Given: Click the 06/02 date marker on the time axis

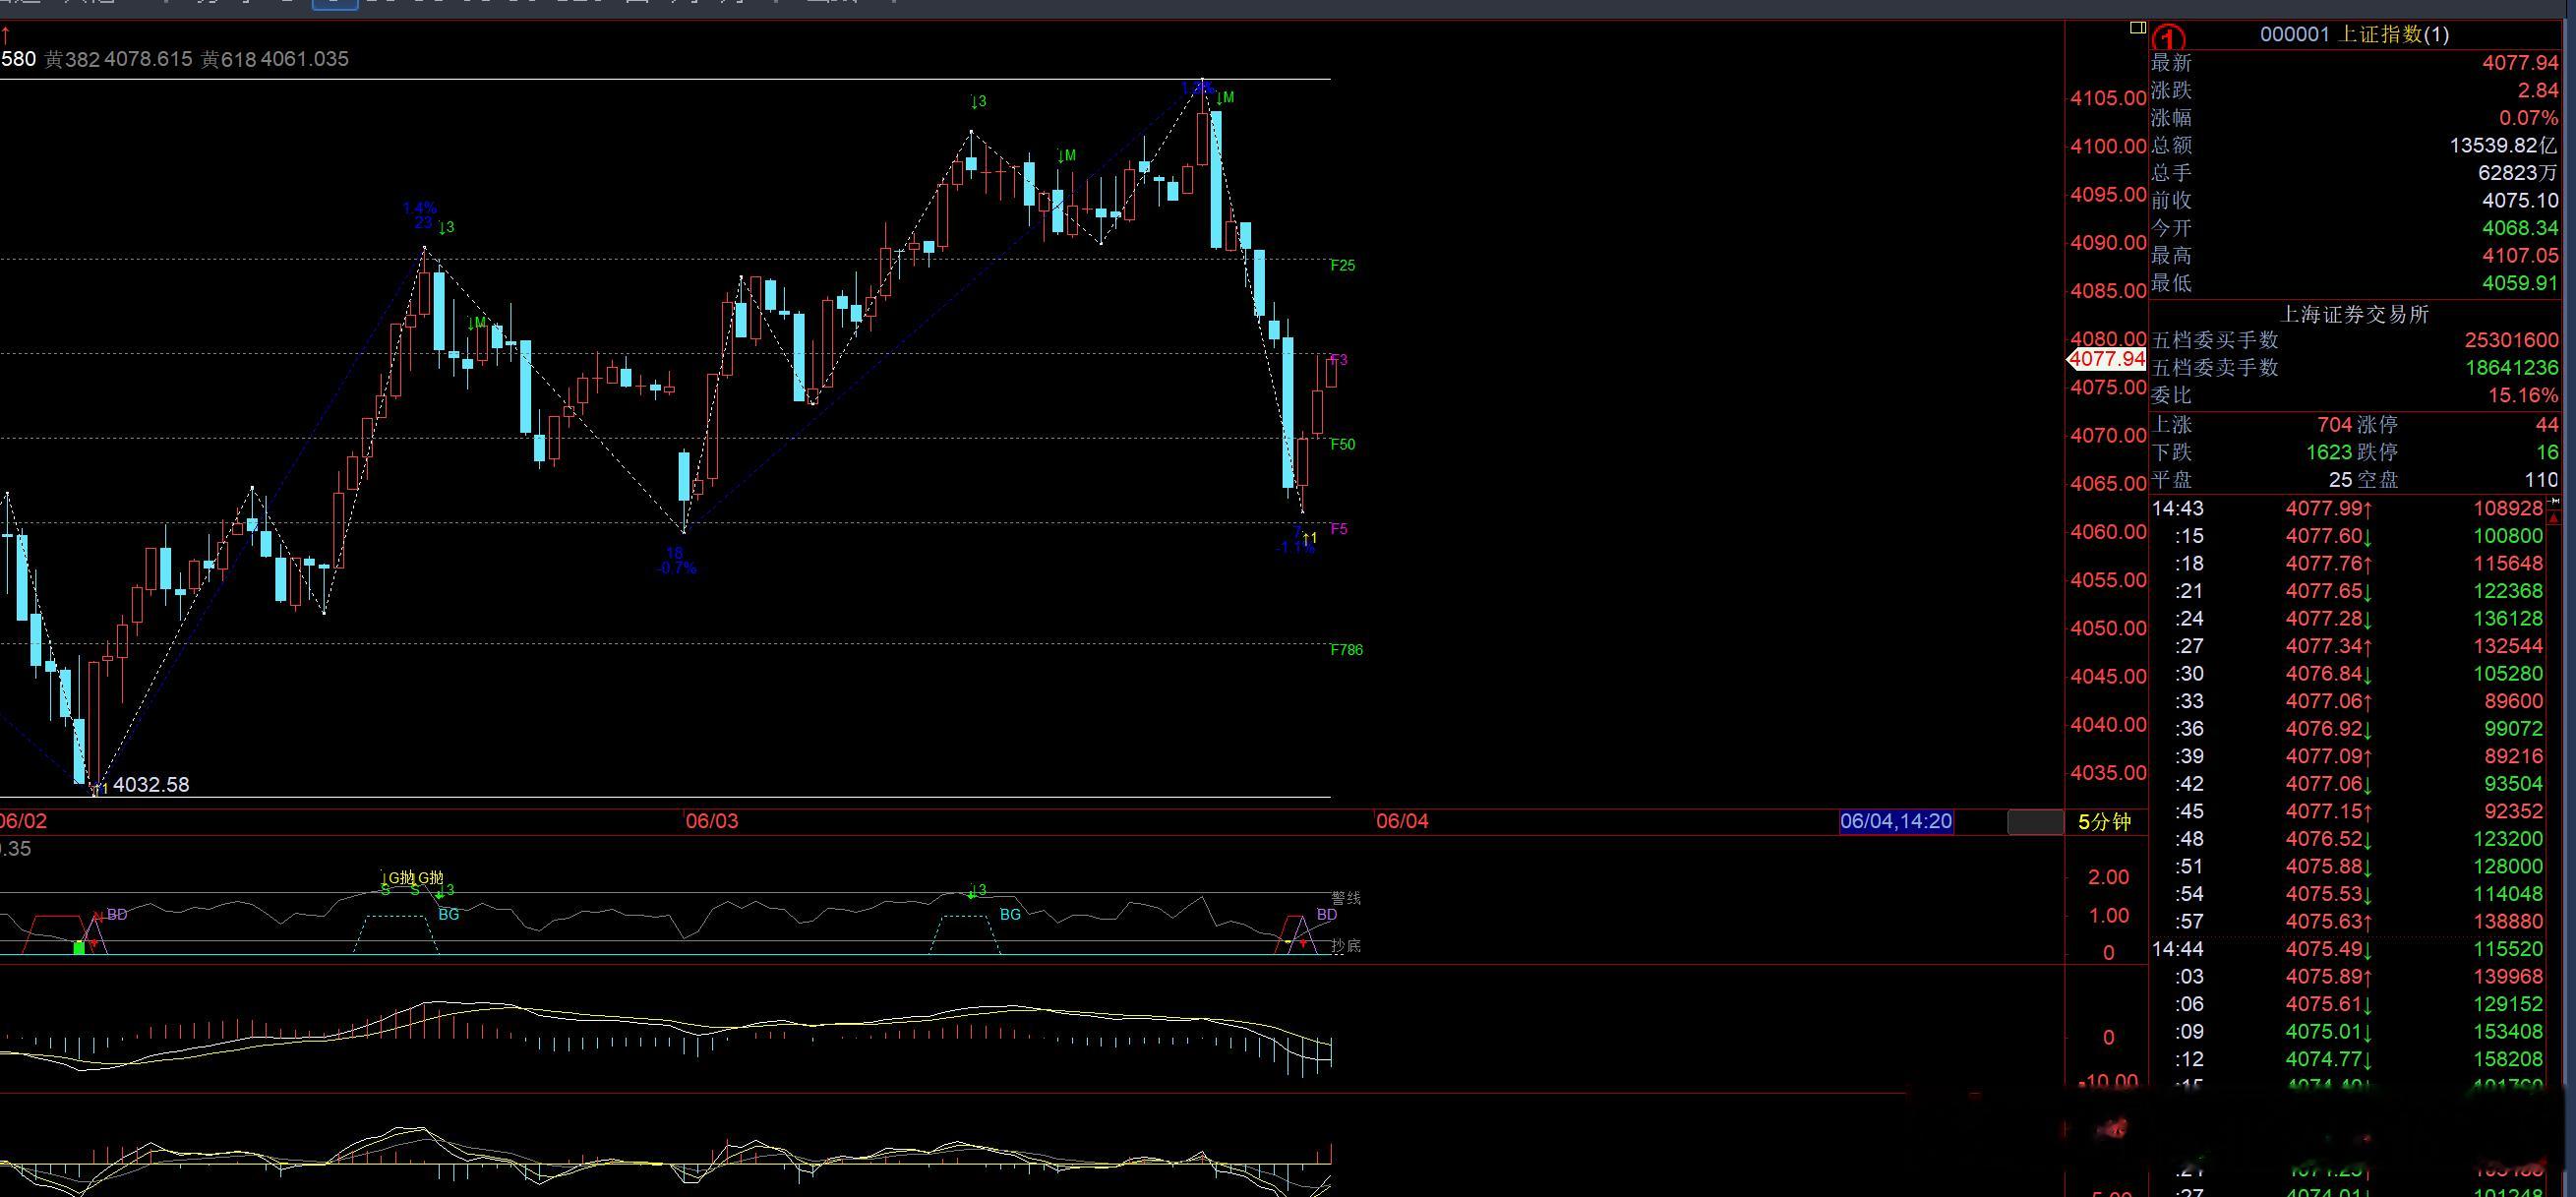Looking at the screenshot, I should [23, 822].
